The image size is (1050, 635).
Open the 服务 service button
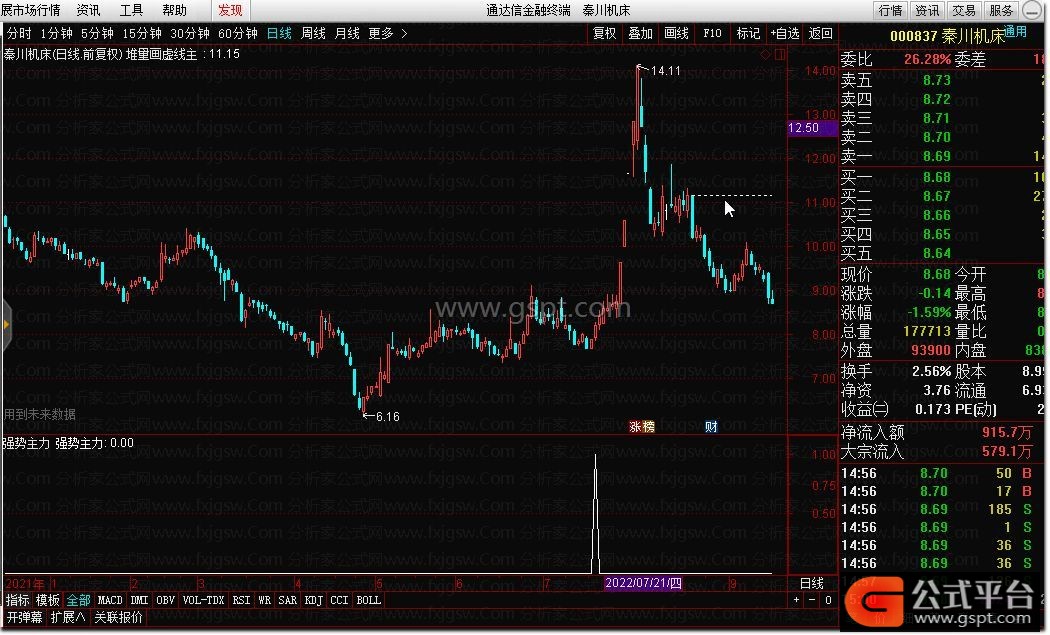pos(1001,10)
